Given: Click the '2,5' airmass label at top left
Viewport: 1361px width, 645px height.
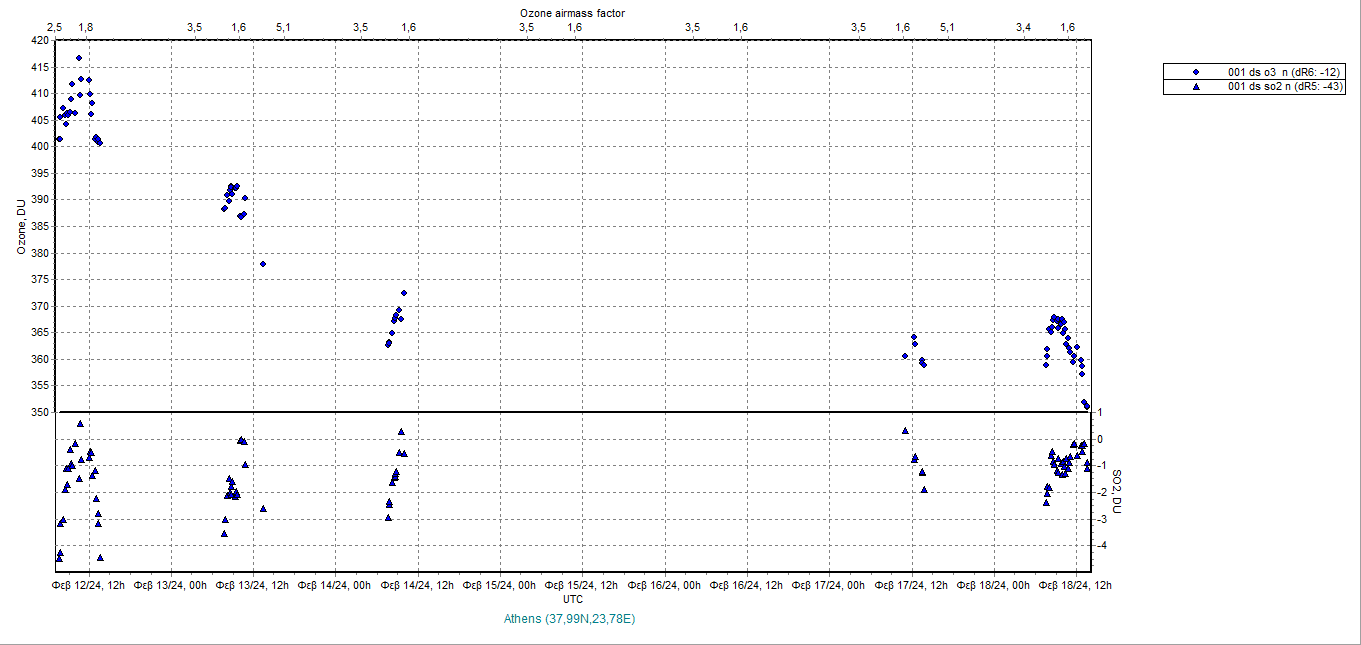Looking at the screenshot, I should click(x=55, y=27).
